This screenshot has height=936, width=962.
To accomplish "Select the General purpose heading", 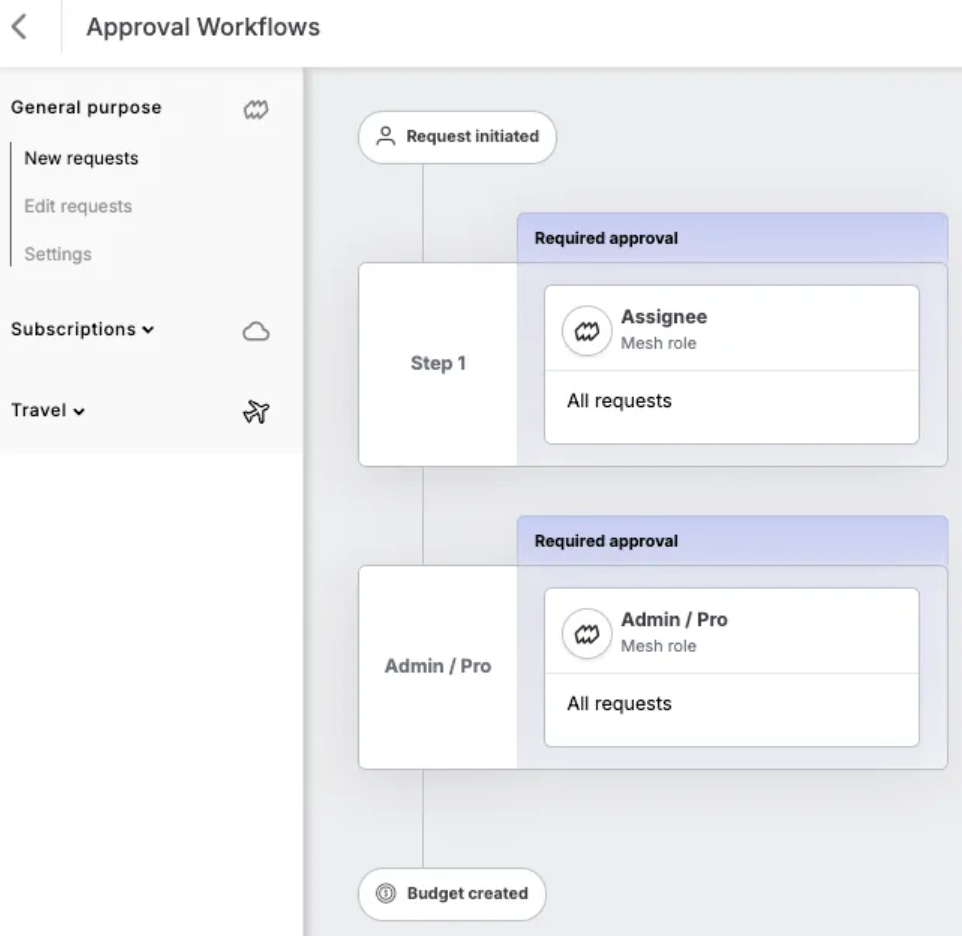I will [87, 107].
